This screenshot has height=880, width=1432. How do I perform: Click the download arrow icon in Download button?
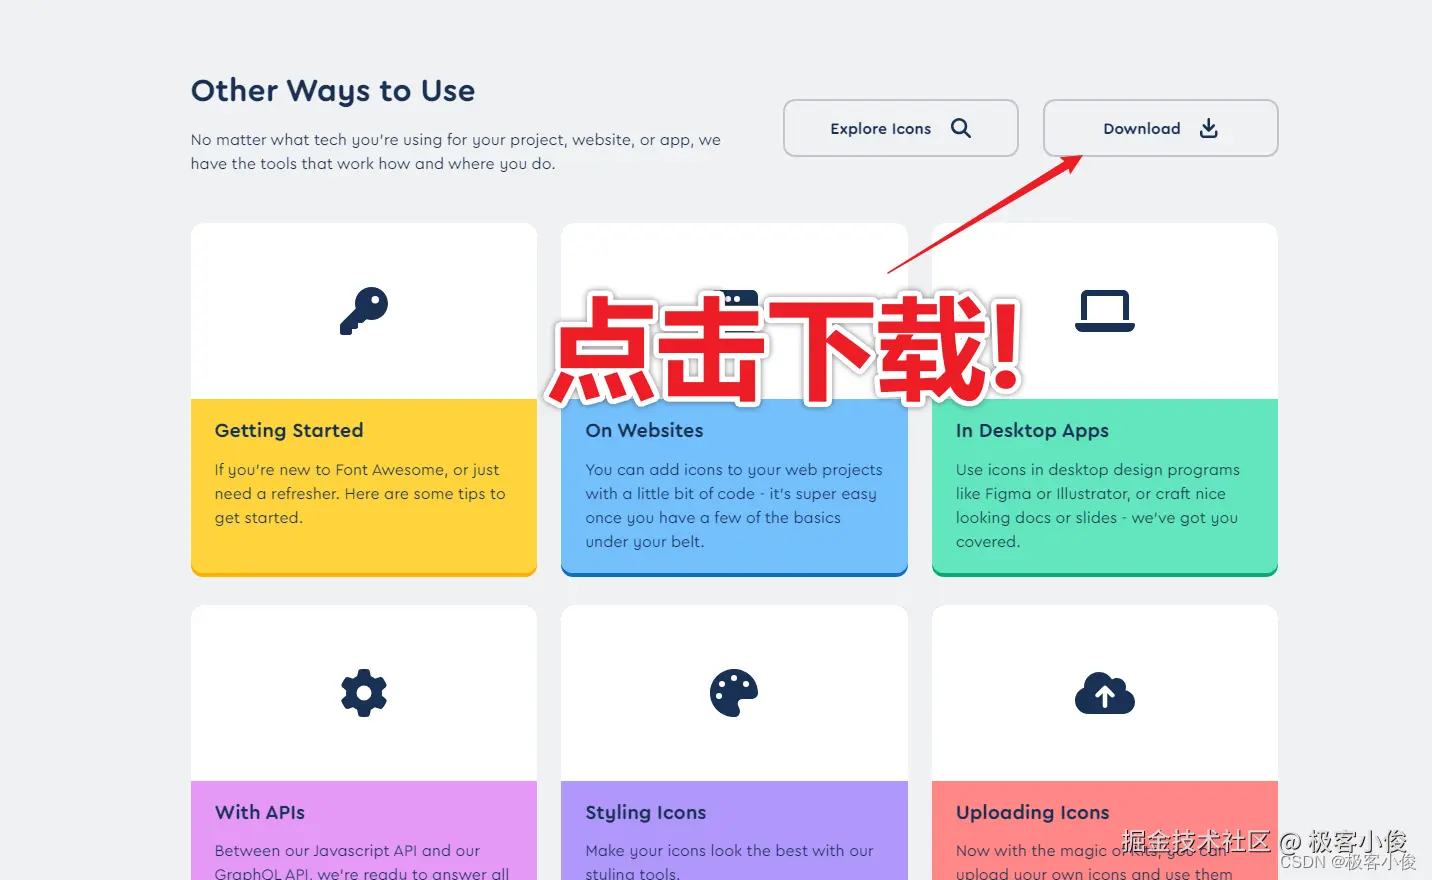(1209, 128)
